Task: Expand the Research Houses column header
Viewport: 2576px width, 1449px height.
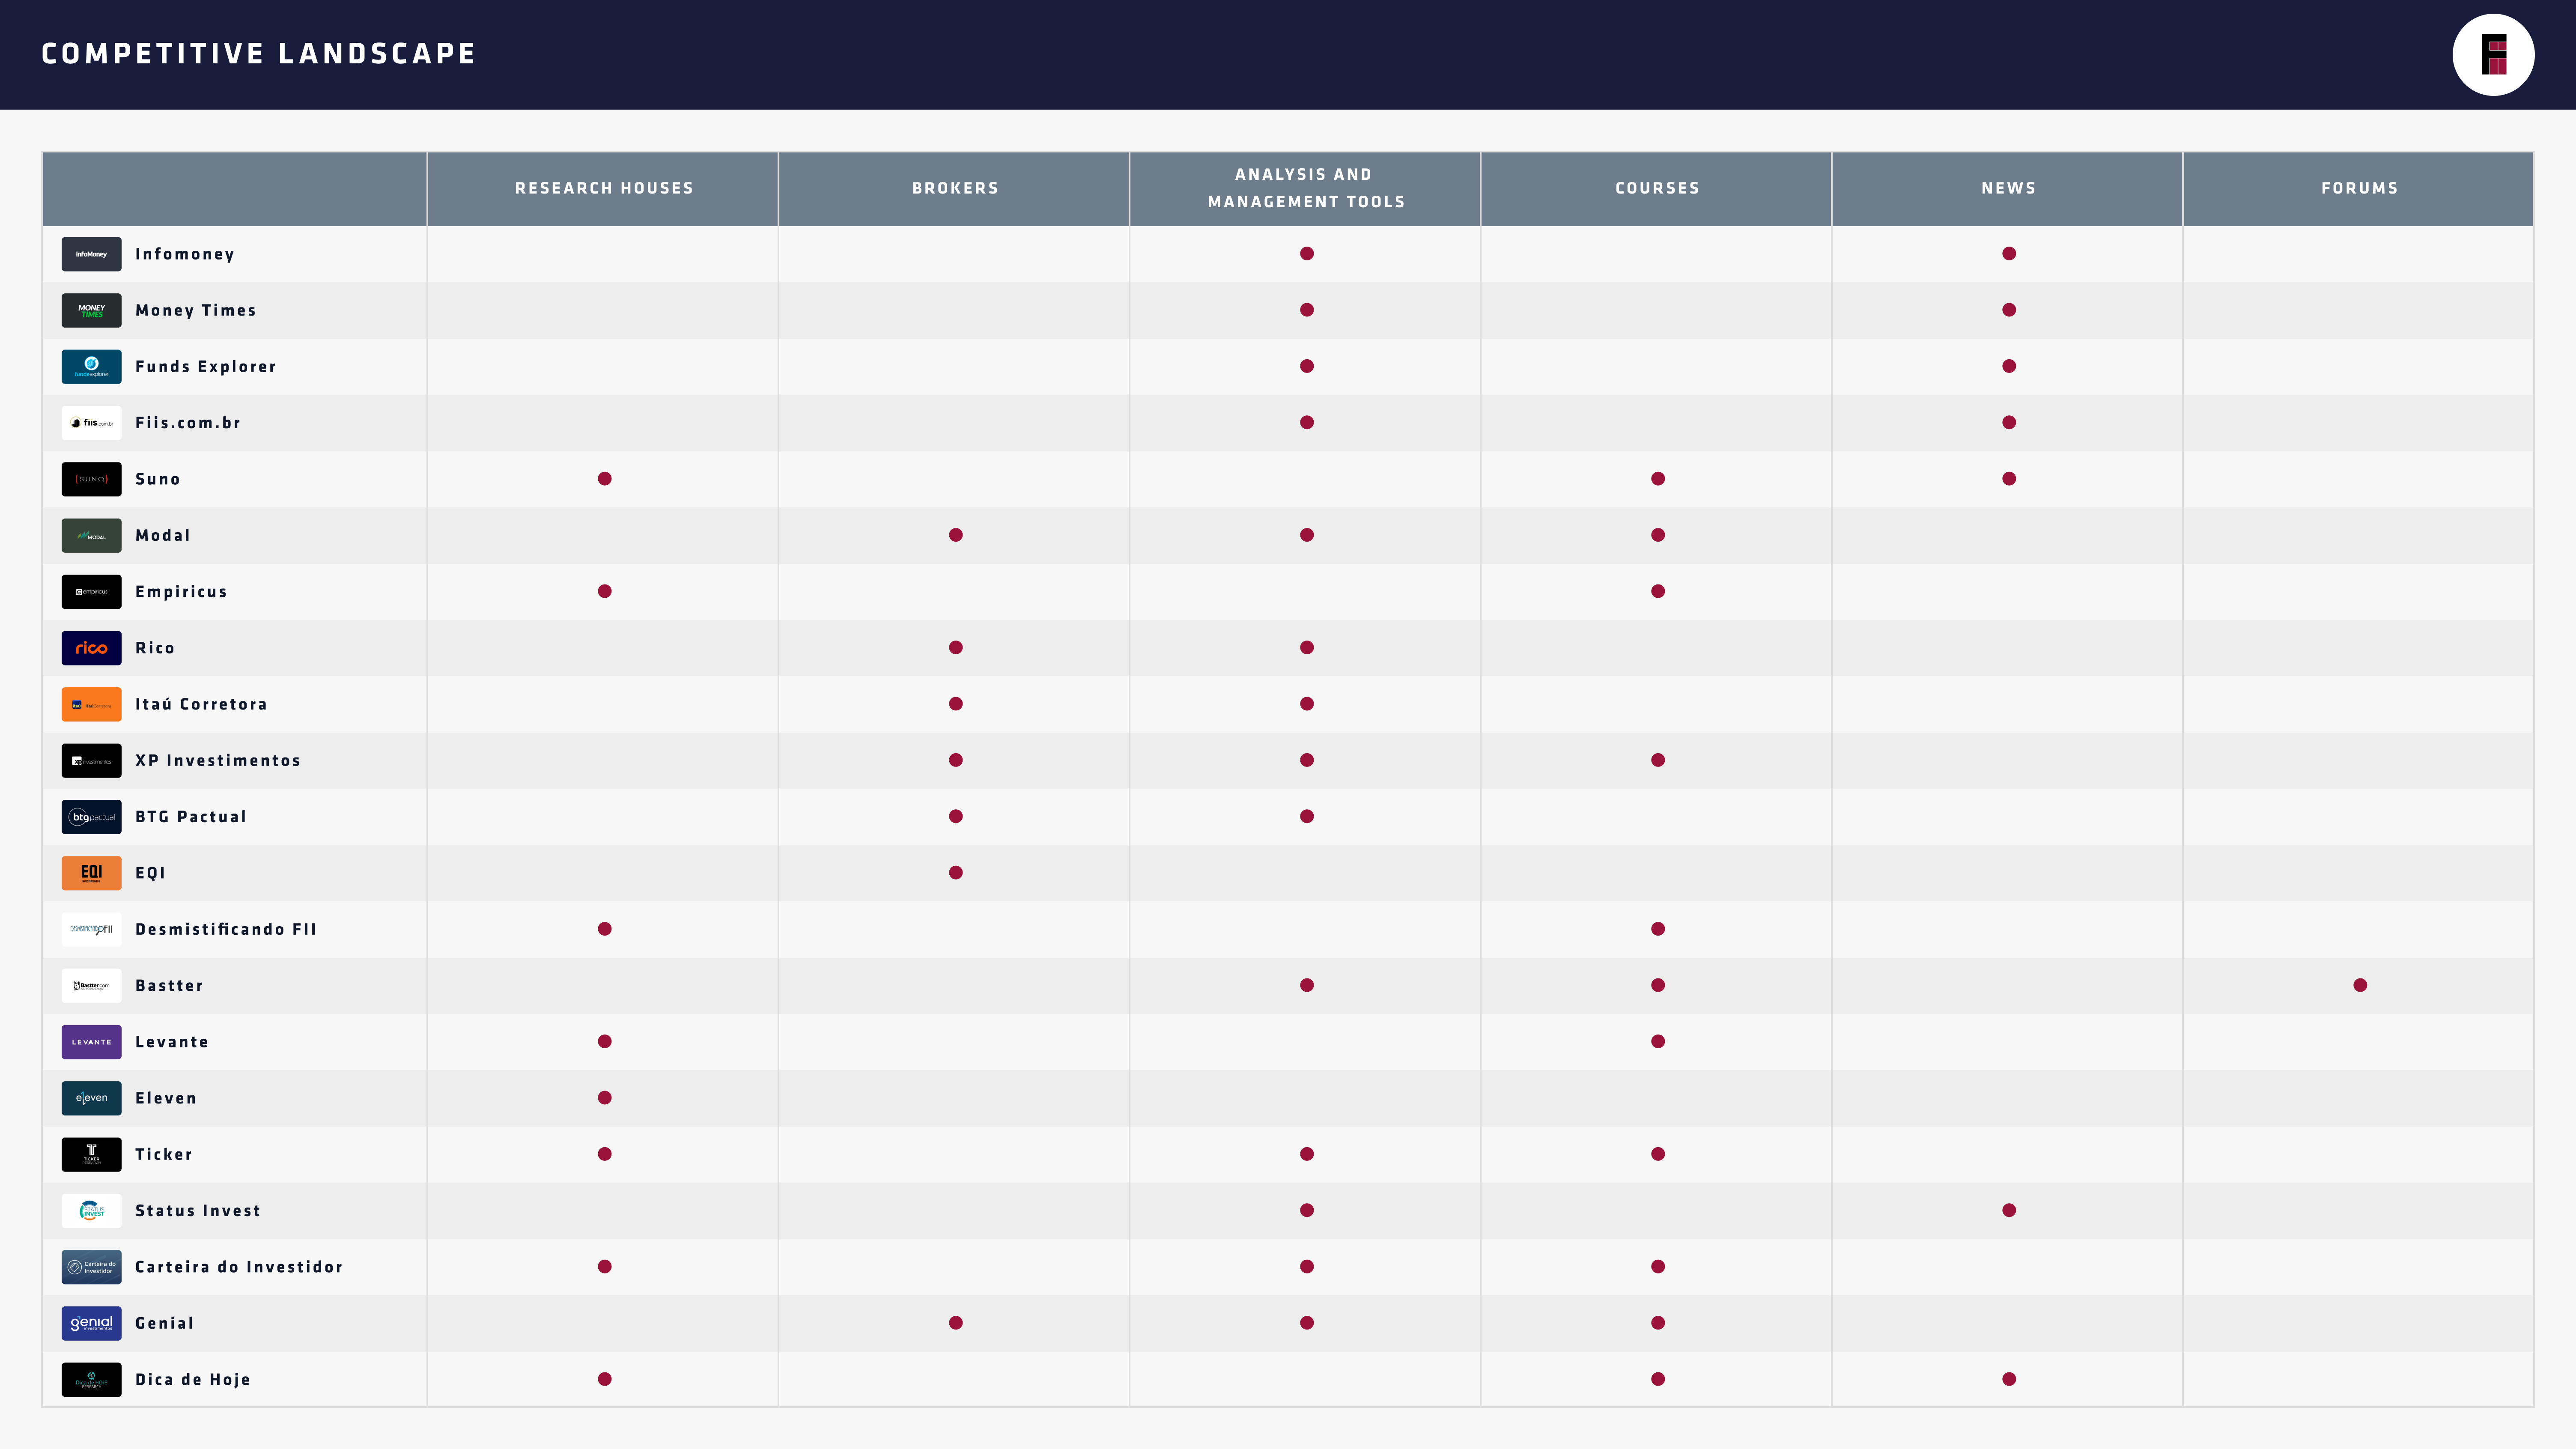Action: [603, 188]
